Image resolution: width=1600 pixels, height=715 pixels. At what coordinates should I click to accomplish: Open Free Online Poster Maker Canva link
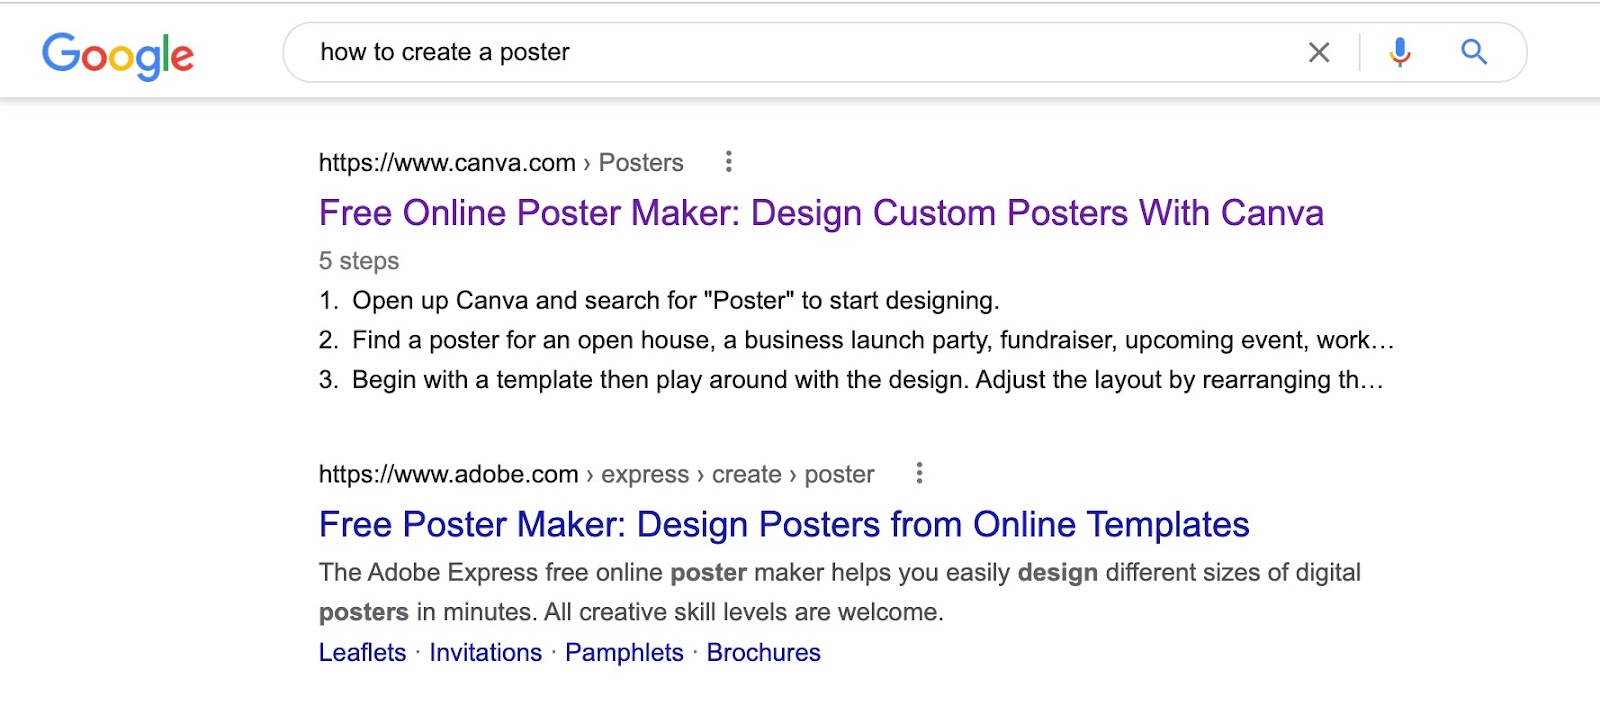(x=821, y=213)
